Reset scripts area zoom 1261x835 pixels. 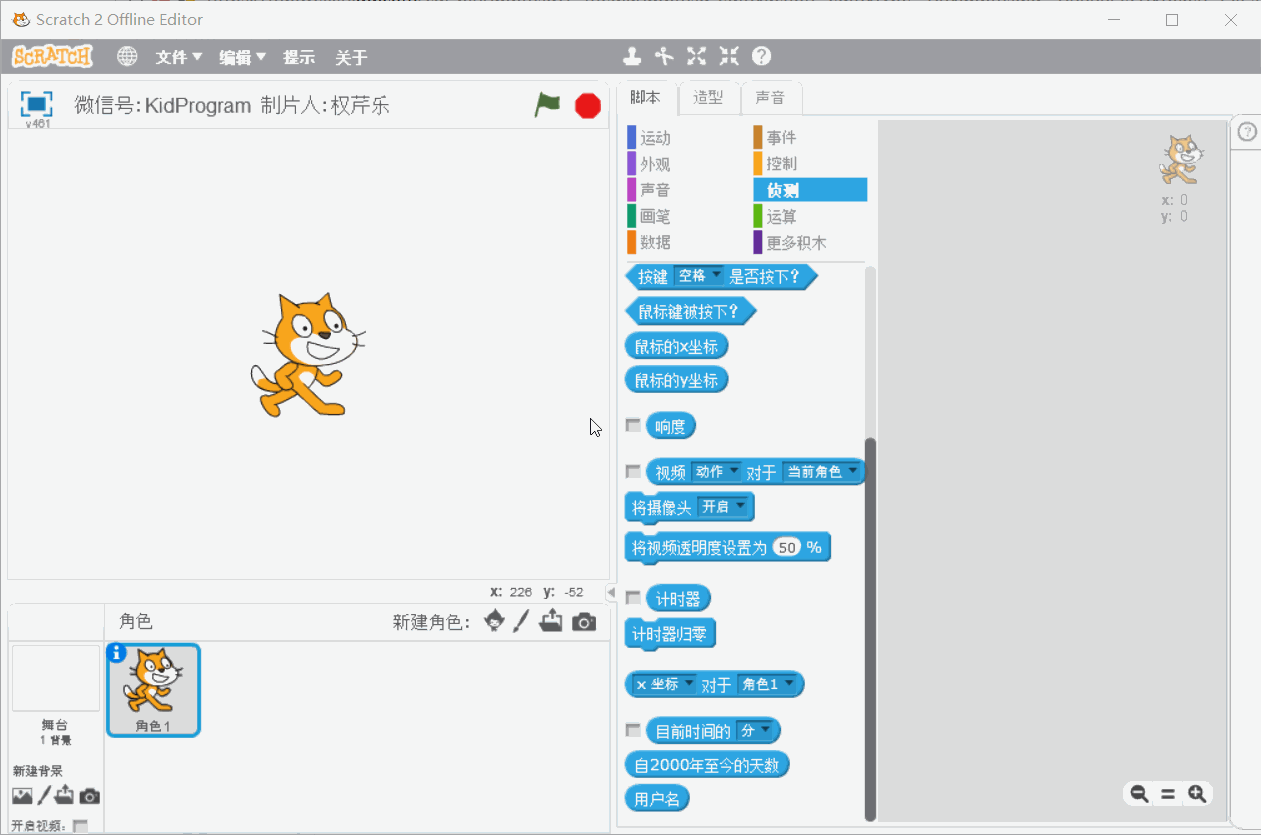coord(1168,794)
